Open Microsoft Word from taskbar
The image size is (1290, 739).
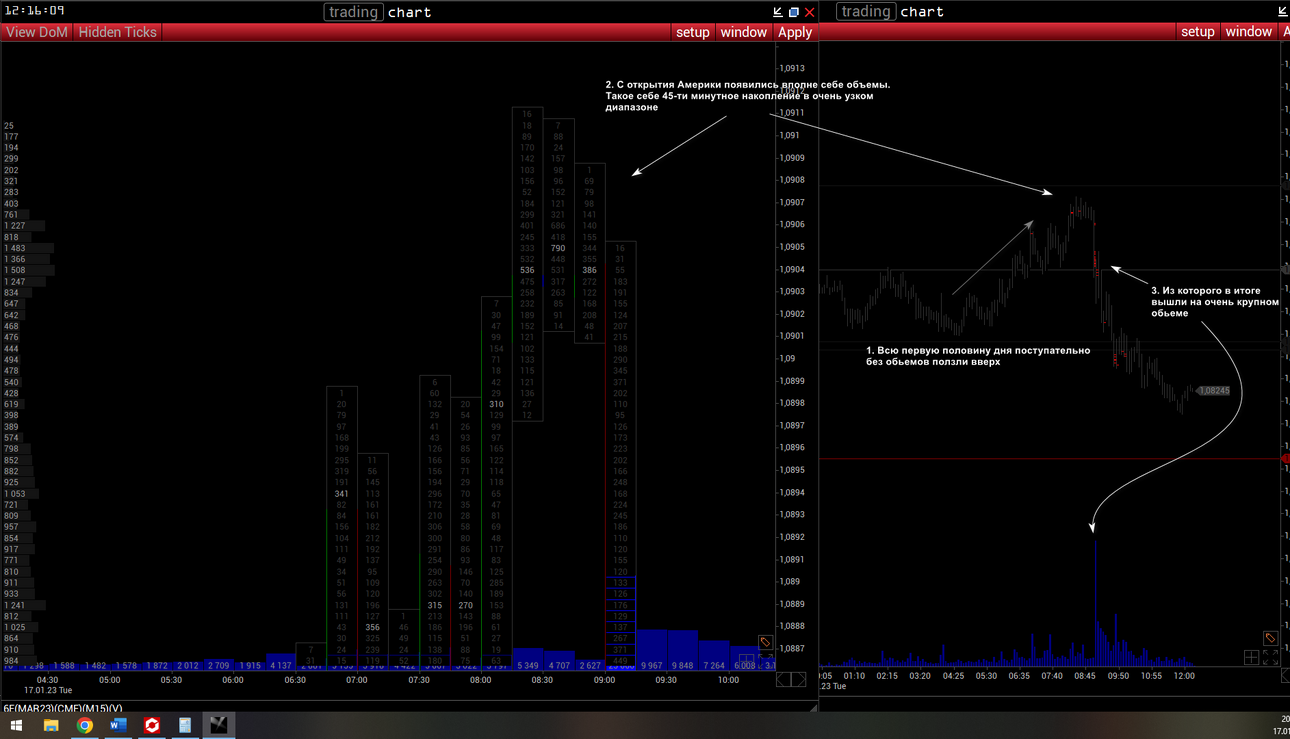tap(118, 725)
